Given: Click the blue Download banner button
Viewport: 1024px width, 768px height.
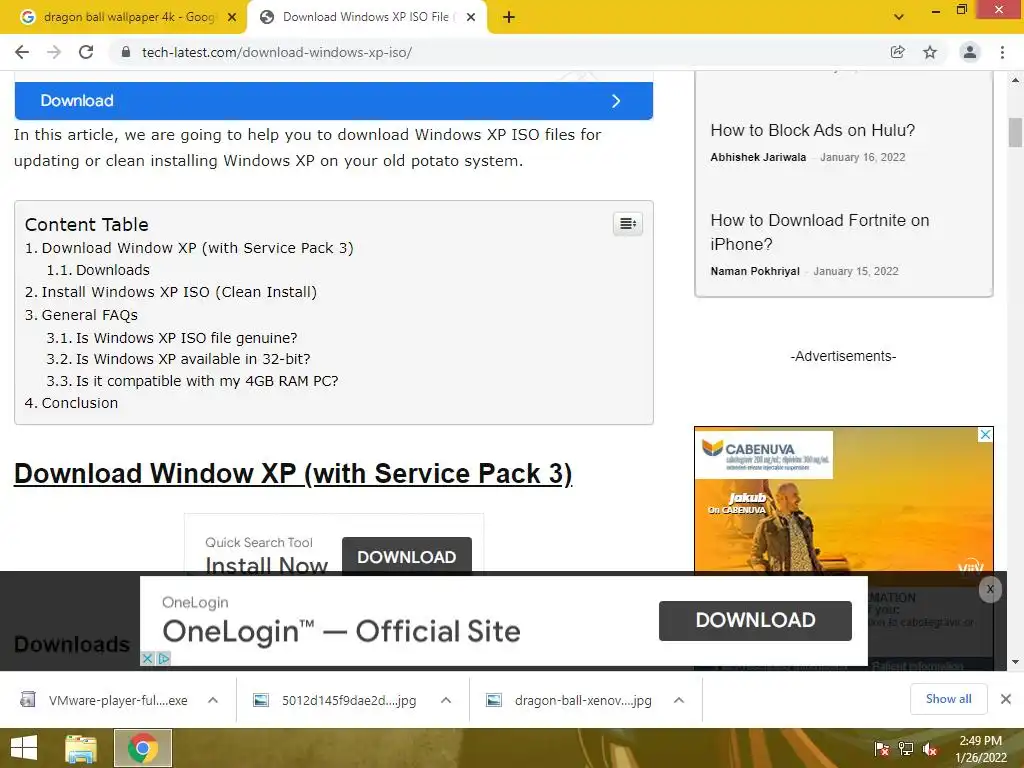Looking at the screenshot, I should [x=334, y=101].
